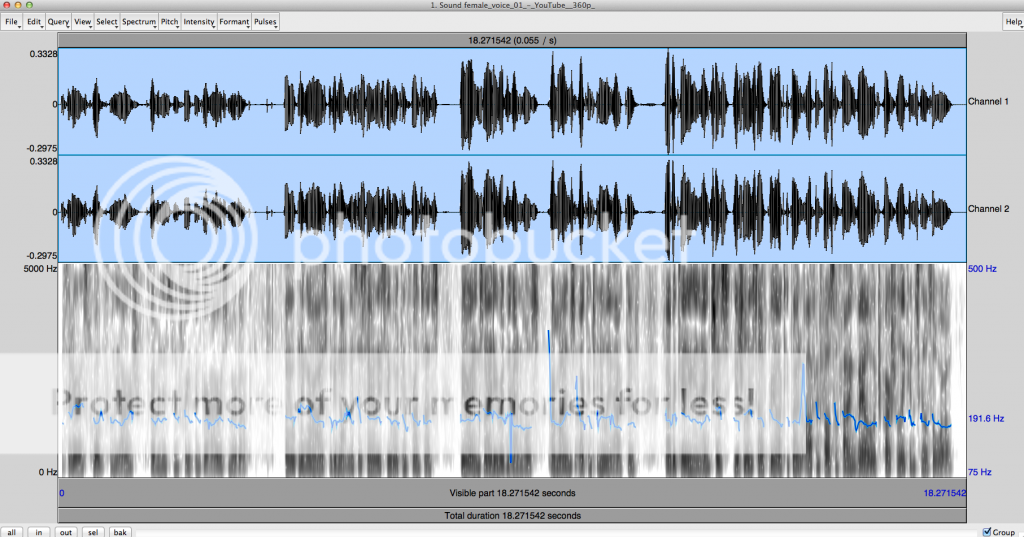Open the Pitch menu
Screen dimensions: 1024x537
[x=170, y=21]
